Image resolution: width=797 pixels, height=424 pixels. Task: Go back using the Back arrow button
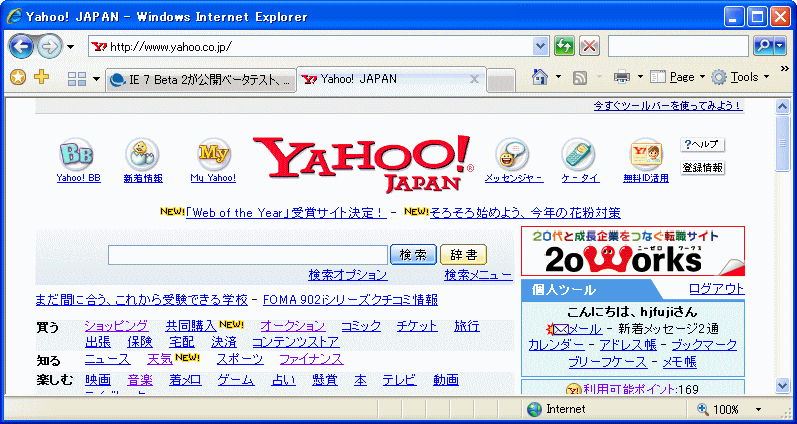point(21,47)
